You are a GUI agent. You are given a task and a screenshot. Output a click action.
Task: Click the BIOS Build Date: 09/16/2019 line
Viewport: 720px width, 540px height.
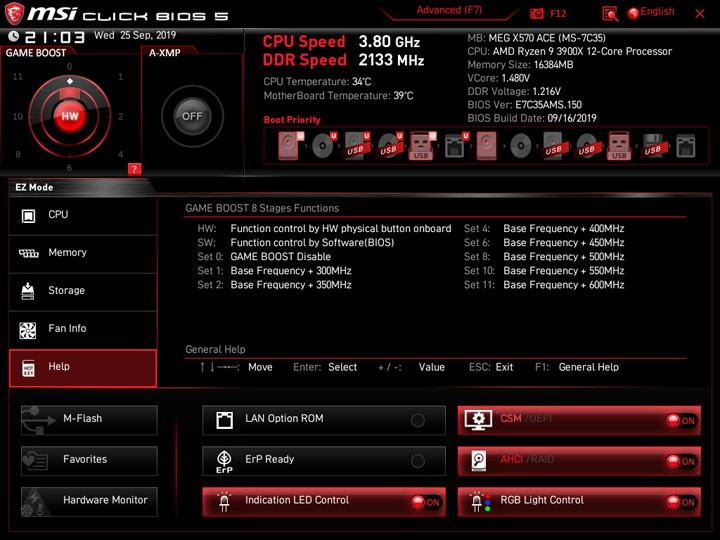click(532, 118)
